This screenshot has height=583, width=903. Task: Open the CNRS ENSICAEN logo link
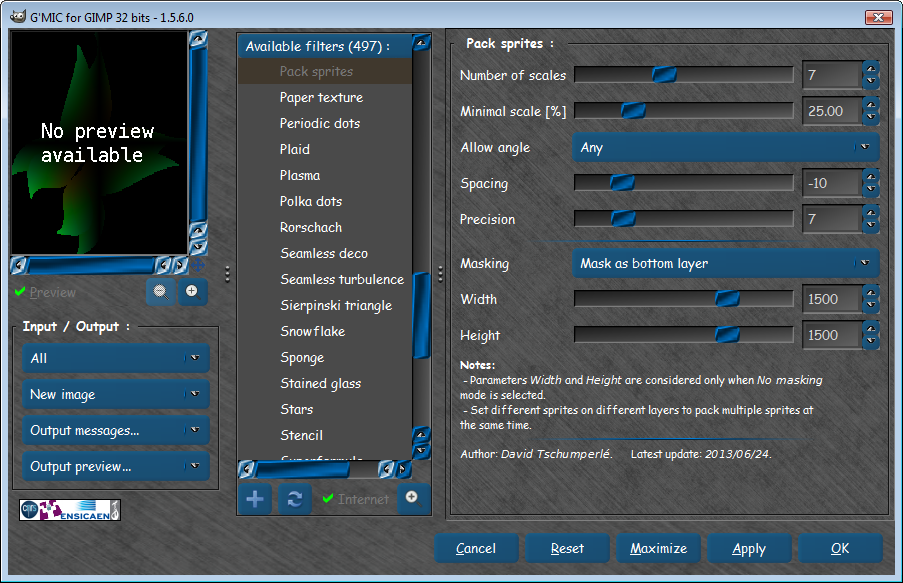[x=70, y=510]
